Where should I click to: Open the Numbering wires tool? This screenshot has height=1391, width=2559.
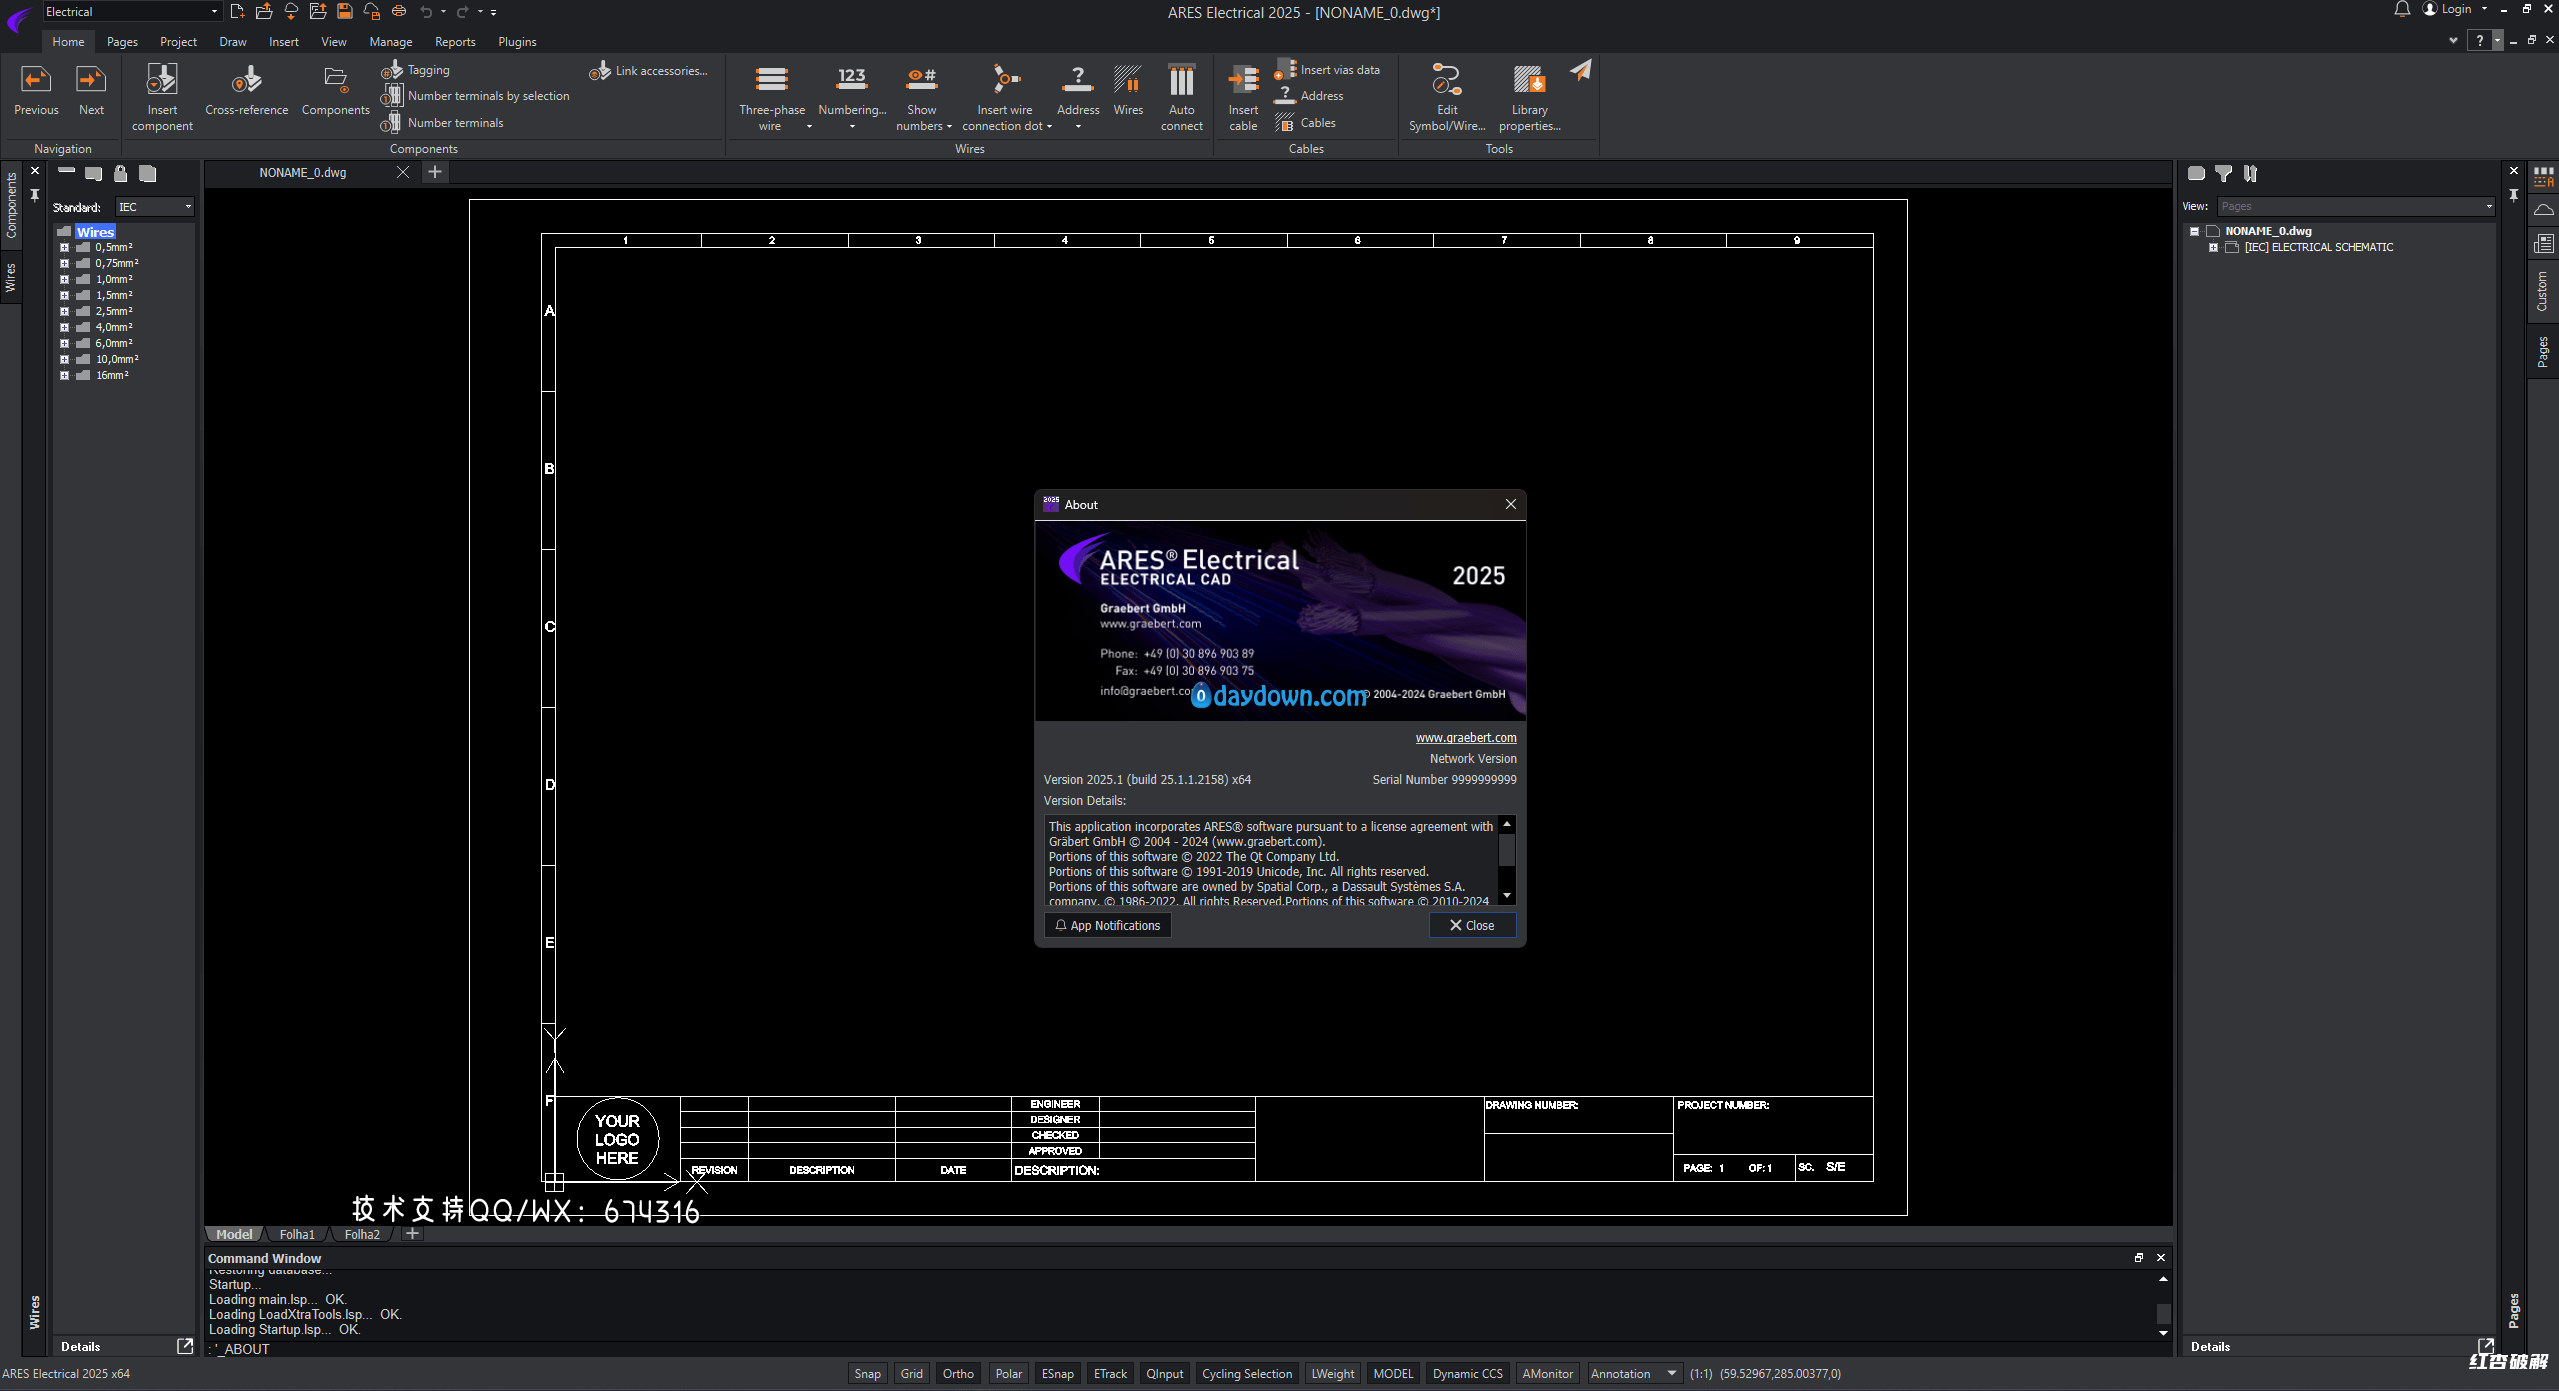(852, 97)
